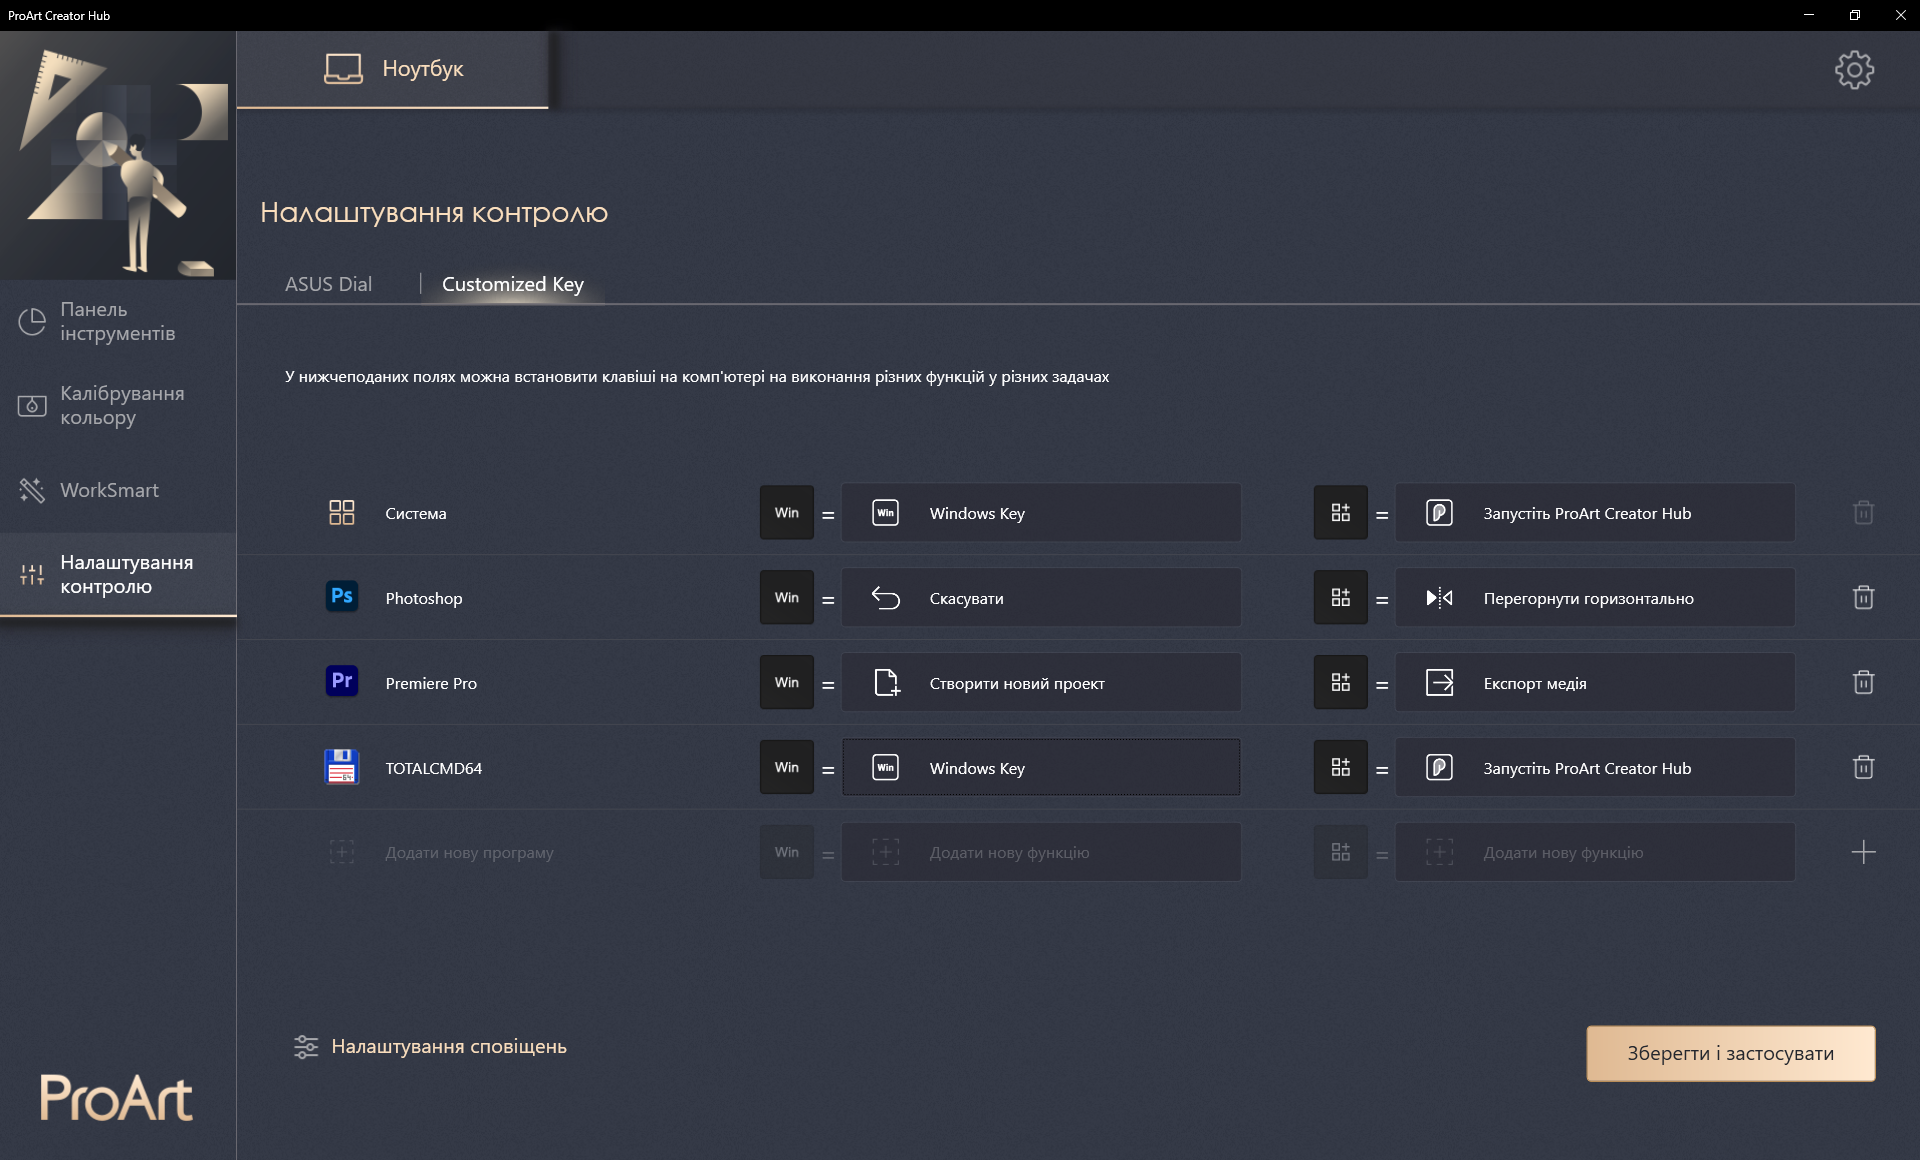This screenshot has height=1160, width=1920.
Task: Click the TOTALCMD64 floppy disk icon
Action: point(342,767)
